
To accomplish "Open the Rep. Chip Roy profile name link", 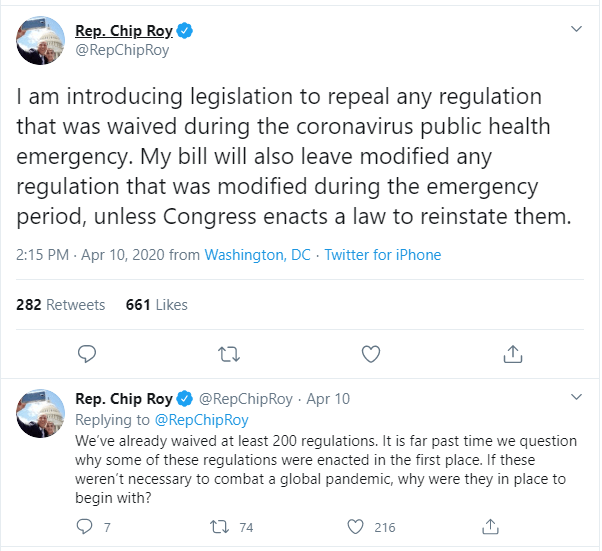I will pyautogui.click(x=124, y=31).
